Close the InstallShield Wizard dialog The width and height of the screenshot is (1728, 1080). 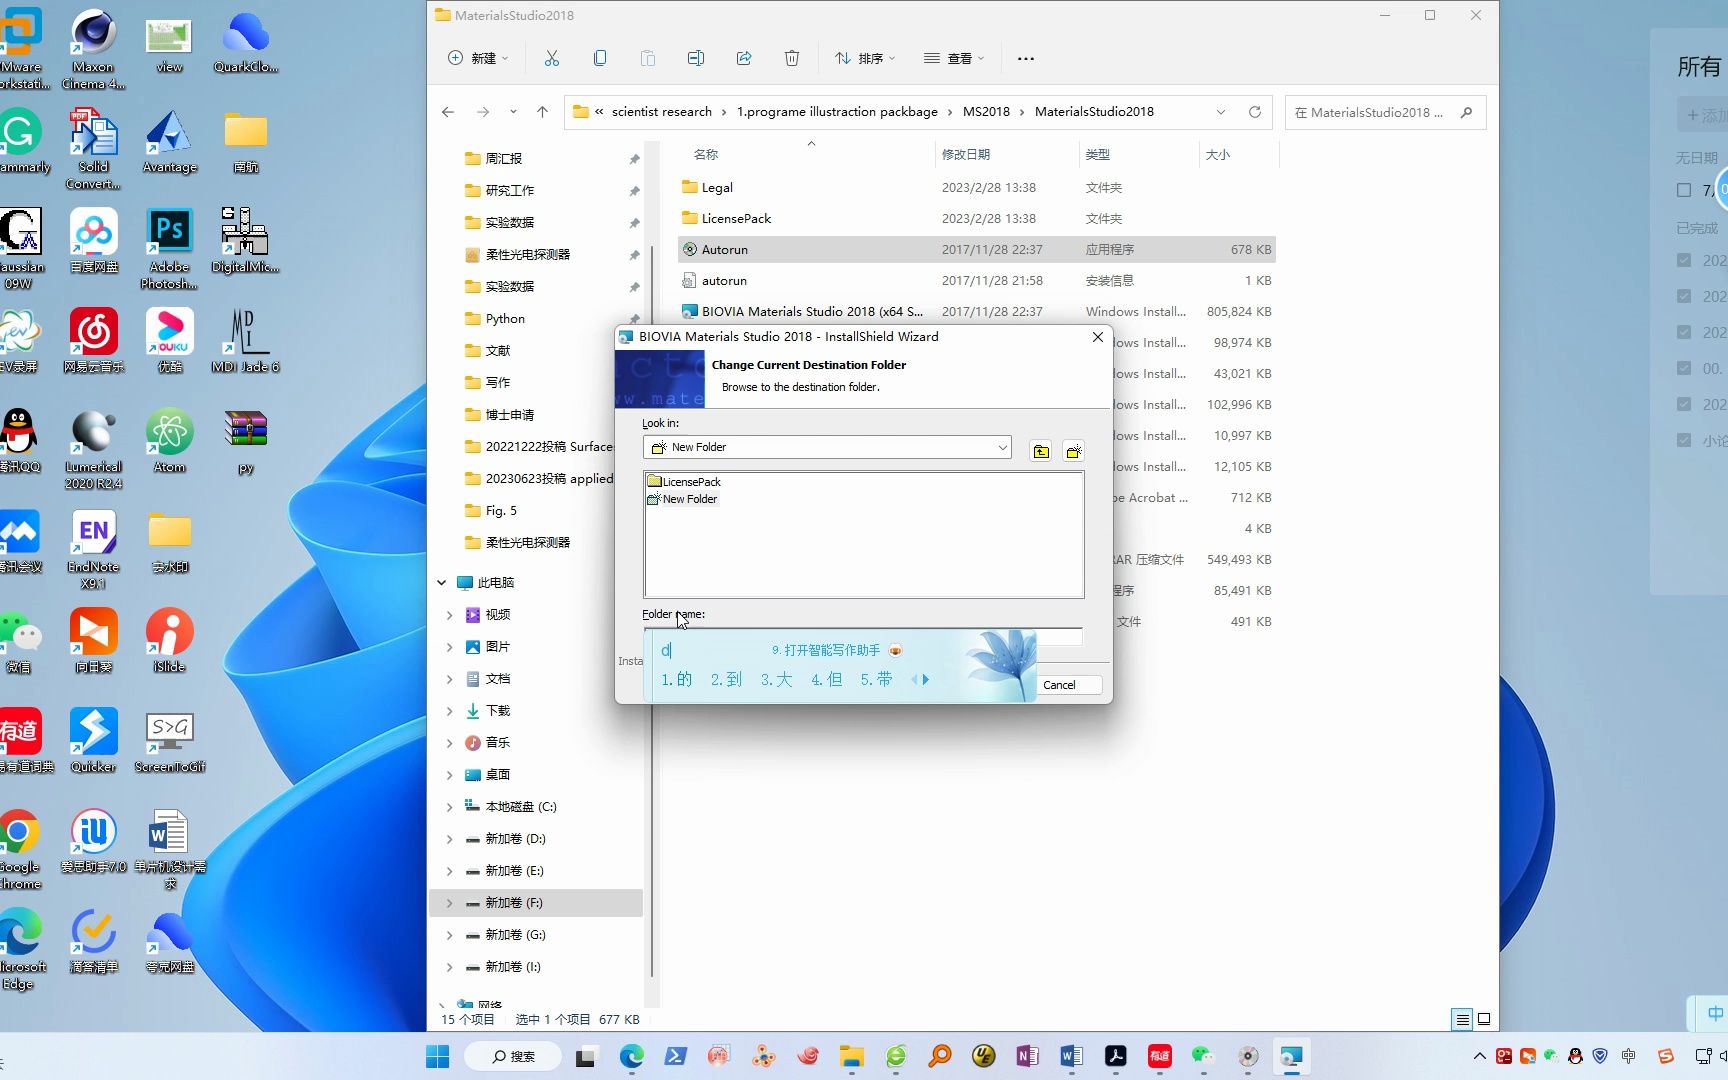pyautogui.click(x=1098, y=337)
